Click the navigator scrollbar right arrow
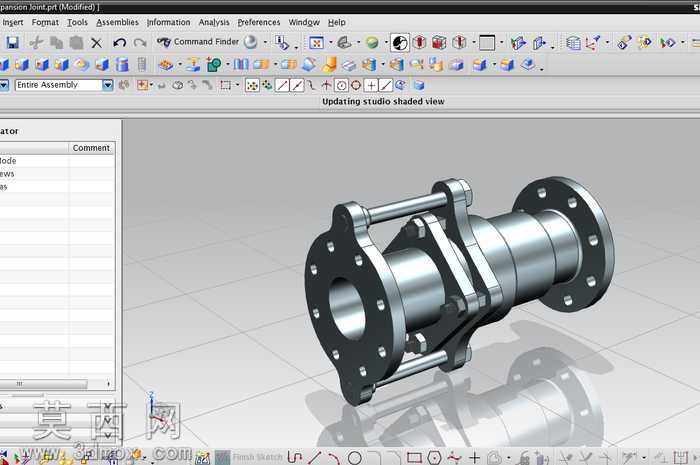Screen dimensions: 700x465 coord(108,384)
